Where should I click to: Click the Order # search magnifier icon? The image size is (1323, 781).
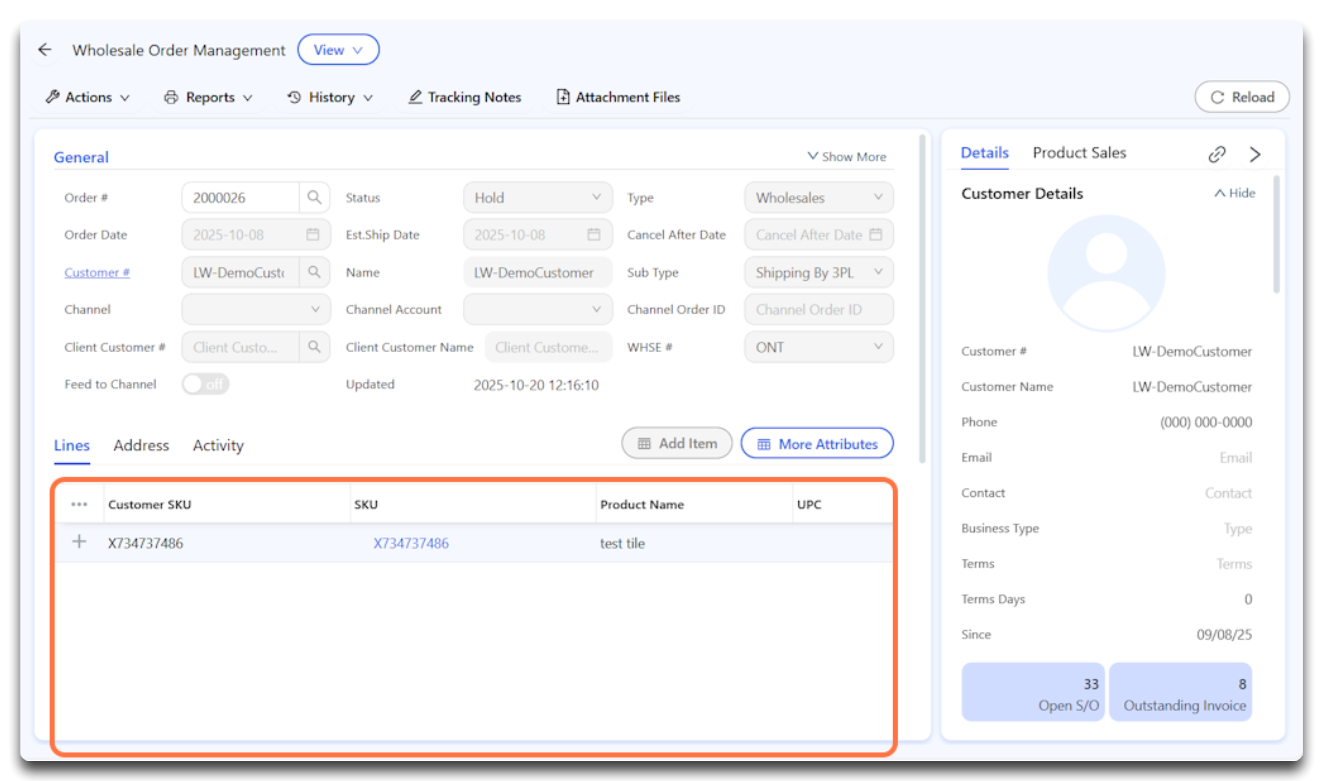[314, 198]
